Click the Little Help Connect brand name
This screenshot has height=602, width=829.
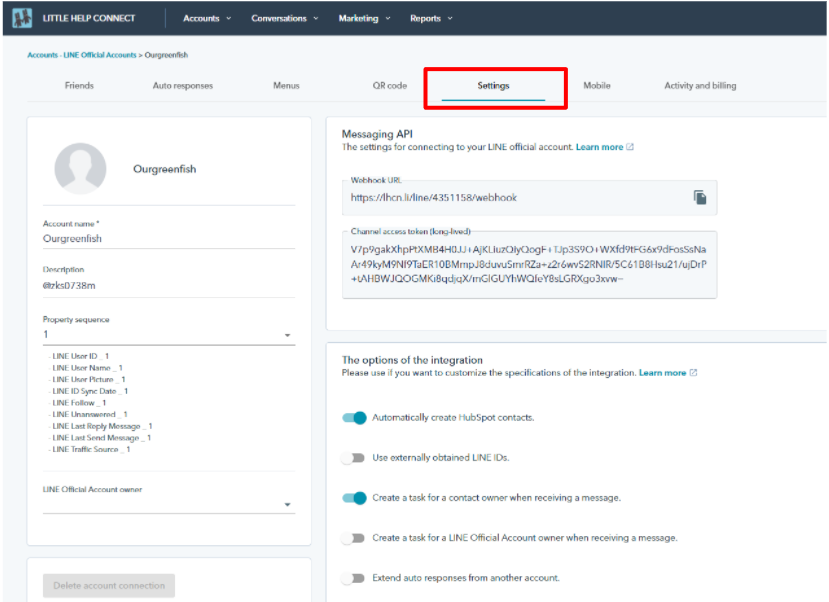coord(89,18)
